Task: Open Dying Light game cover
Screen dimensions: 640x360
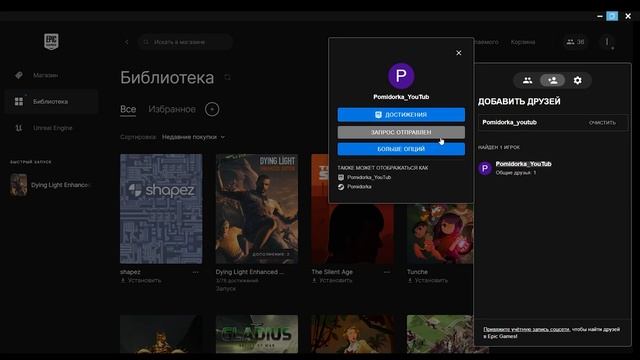Action: pyautogui.click(x=257, y=209)
